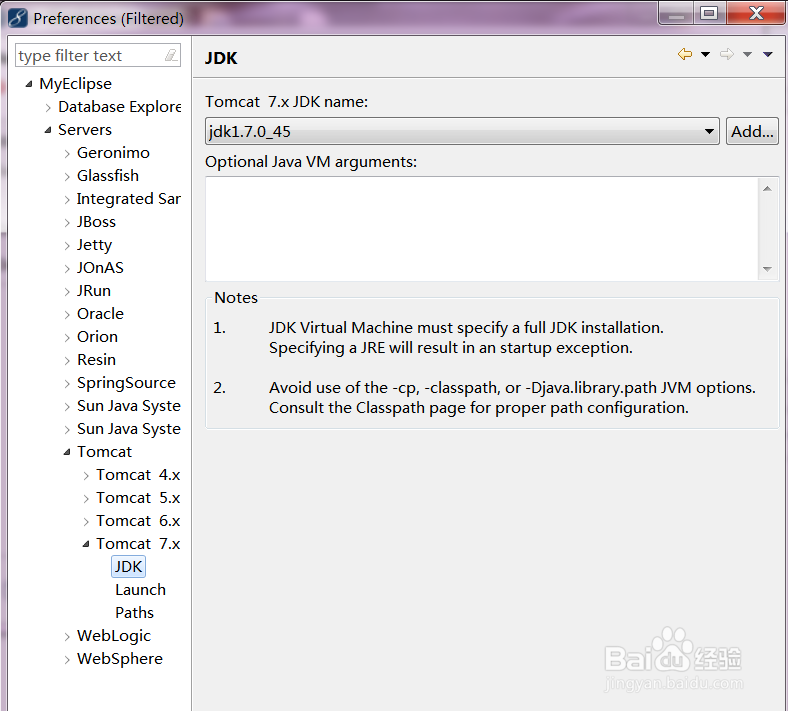Select the JBoss tree item
Image resolution: width=788 pixels, height=711 pixels.
(96, 222)
